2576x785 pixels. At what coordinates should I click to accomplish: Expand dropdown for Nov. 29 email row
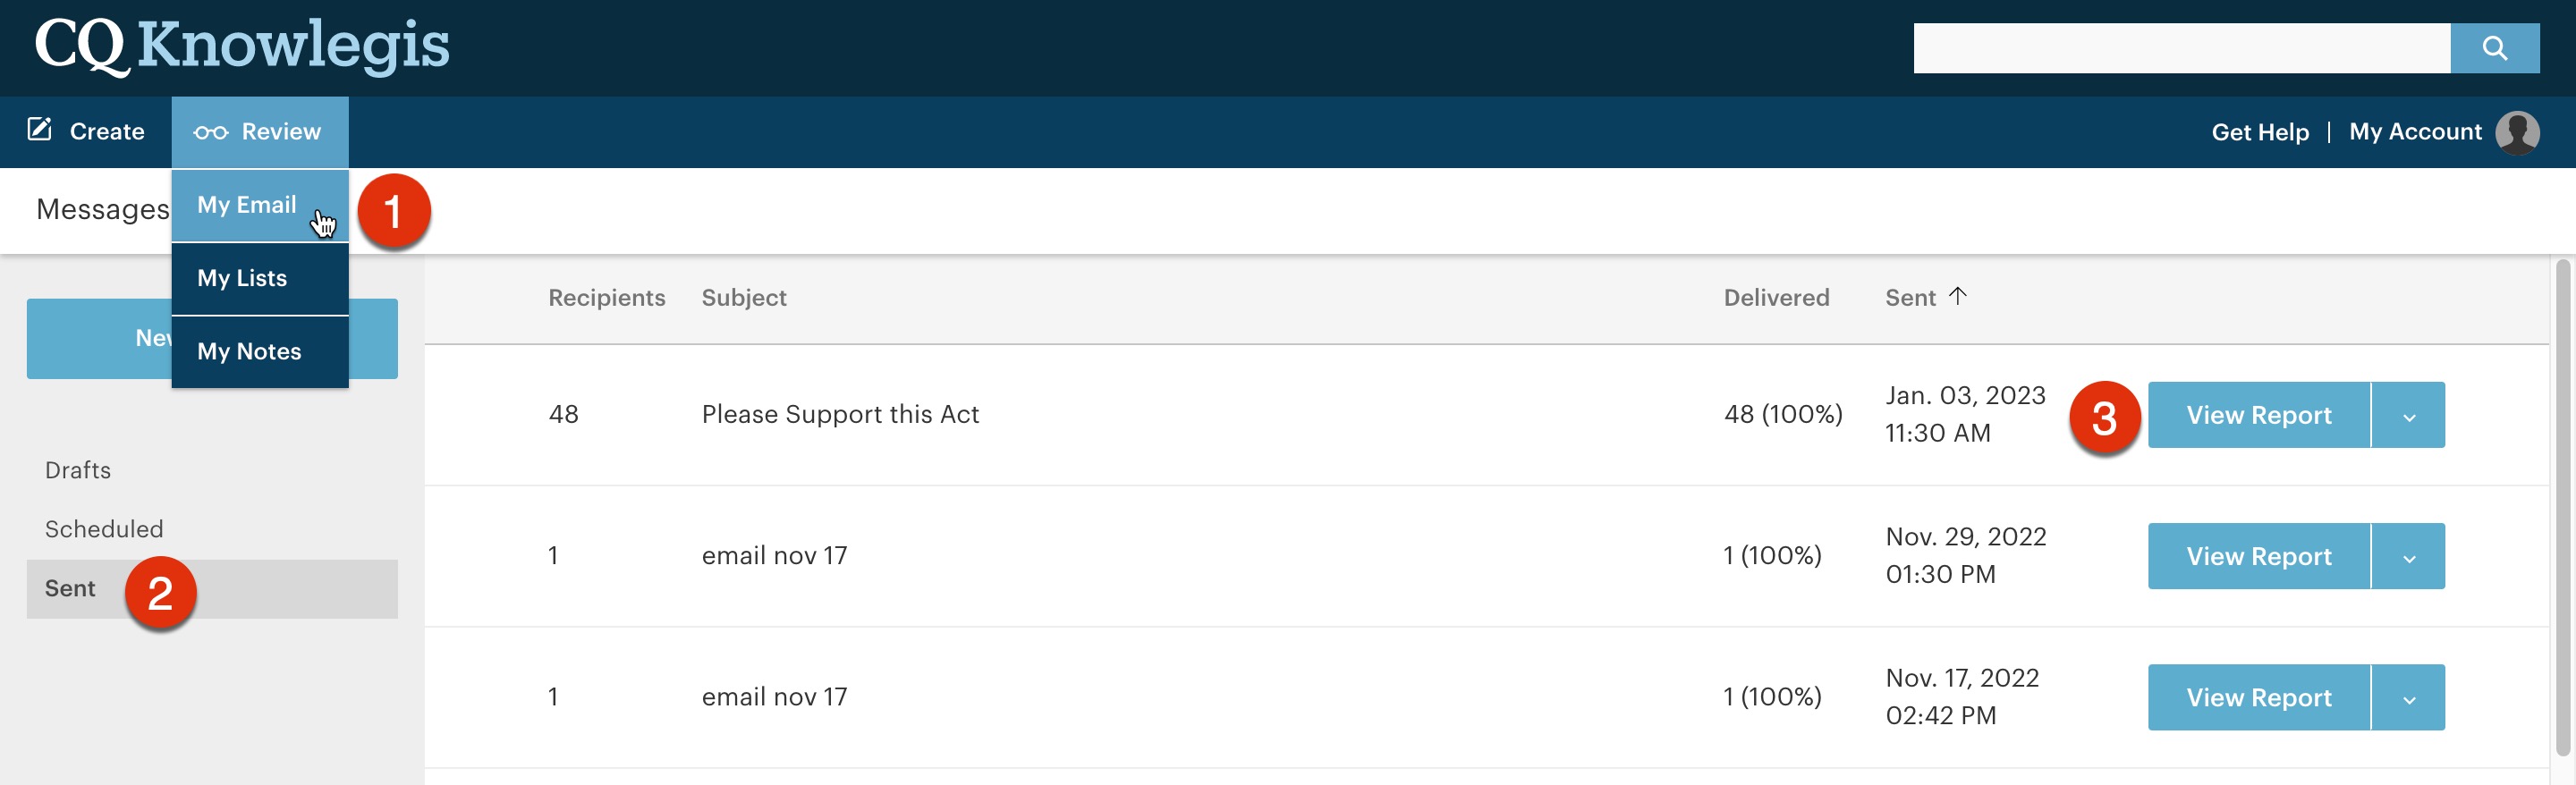[2408, 556]
